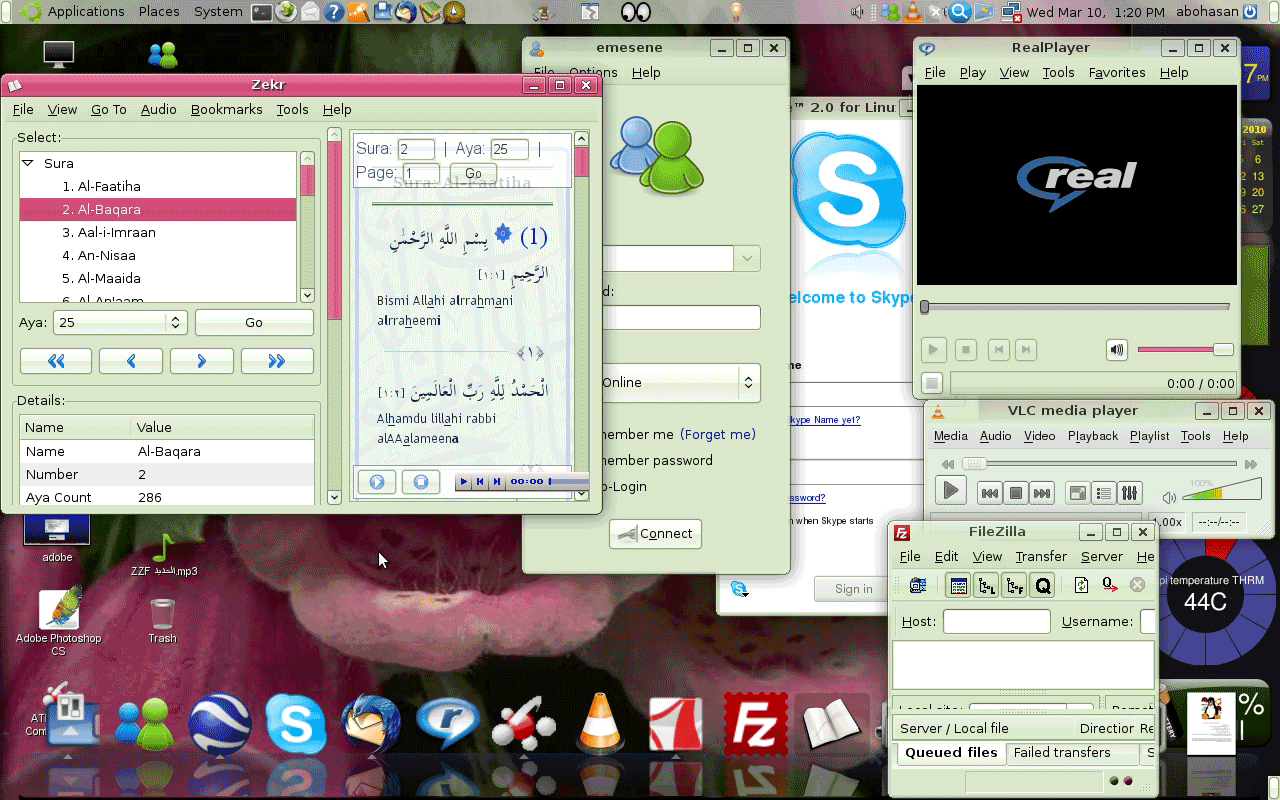Go to next aya in Zekr
The width and height of the screenshot is (1280, 800).
coord(202,361)
